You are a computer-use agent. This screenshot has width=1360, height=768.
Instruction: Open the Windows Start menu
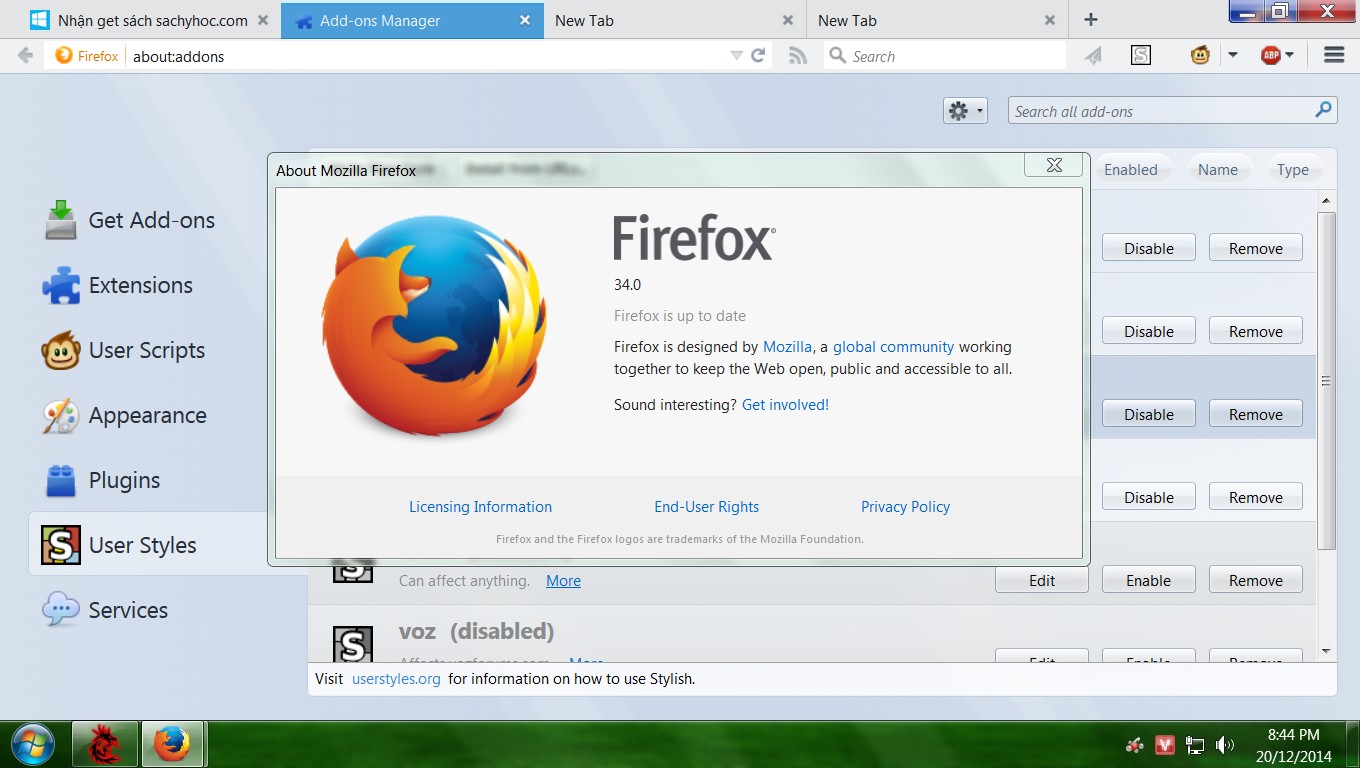point(34,744)
